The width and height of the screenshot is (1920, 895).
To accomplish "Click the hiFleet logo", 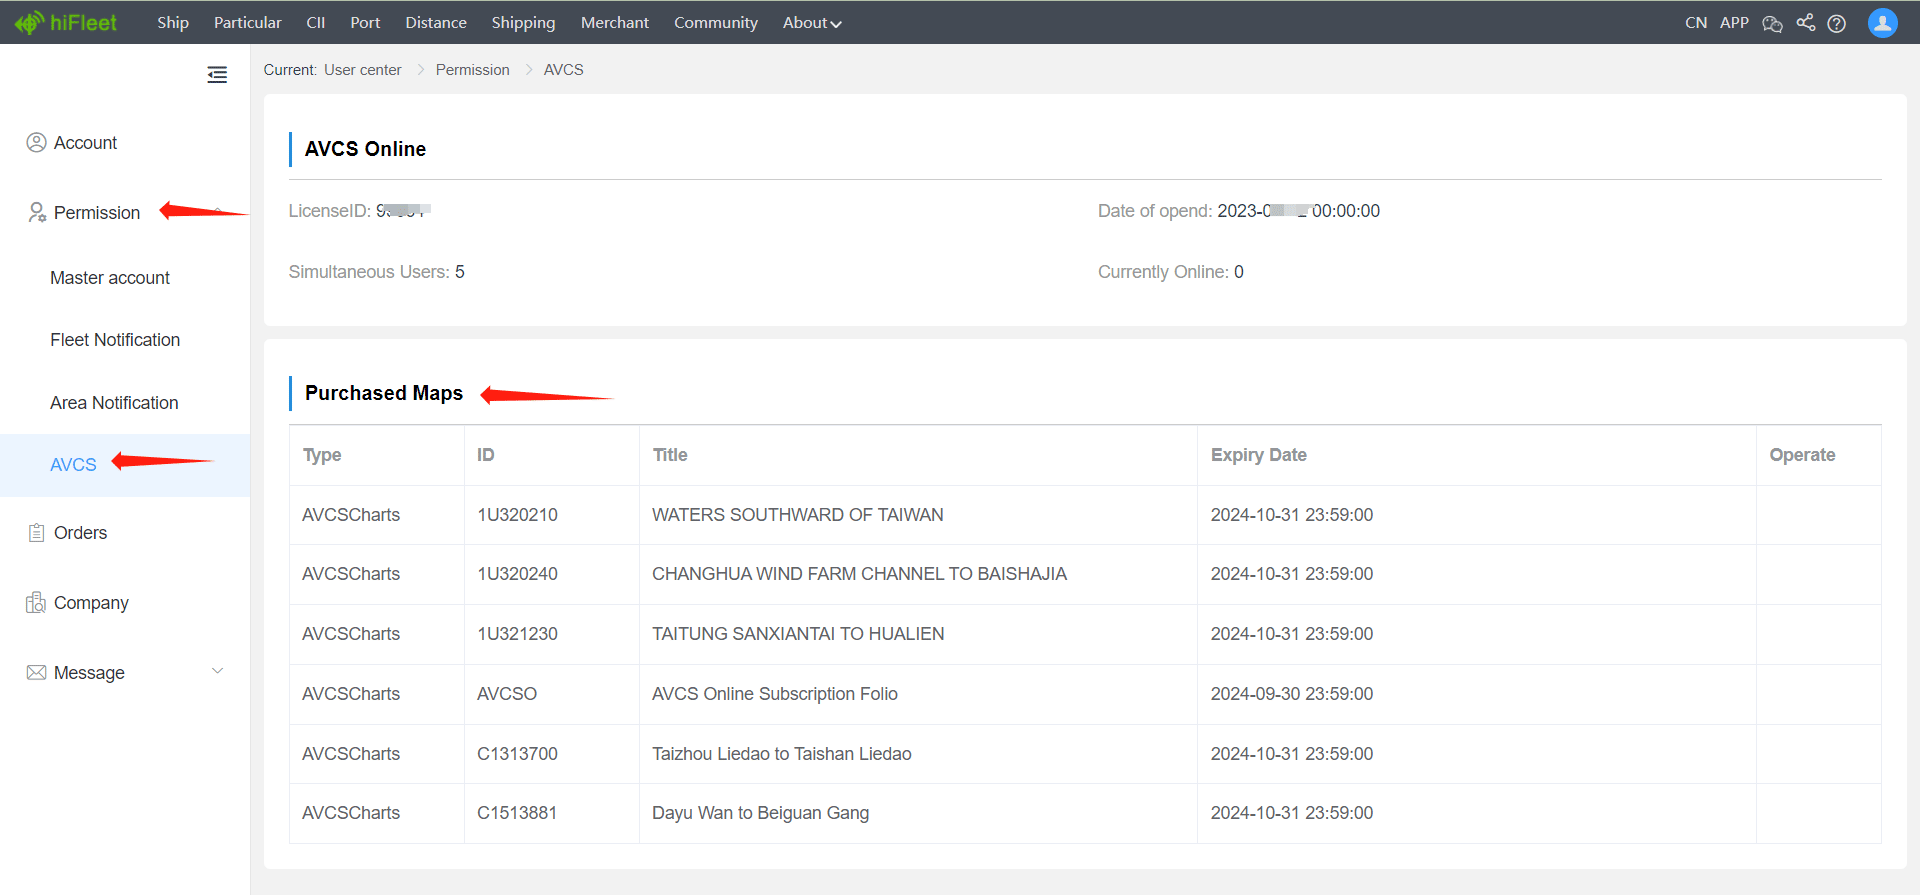I will pyautogui.click(x=66, y=22).
